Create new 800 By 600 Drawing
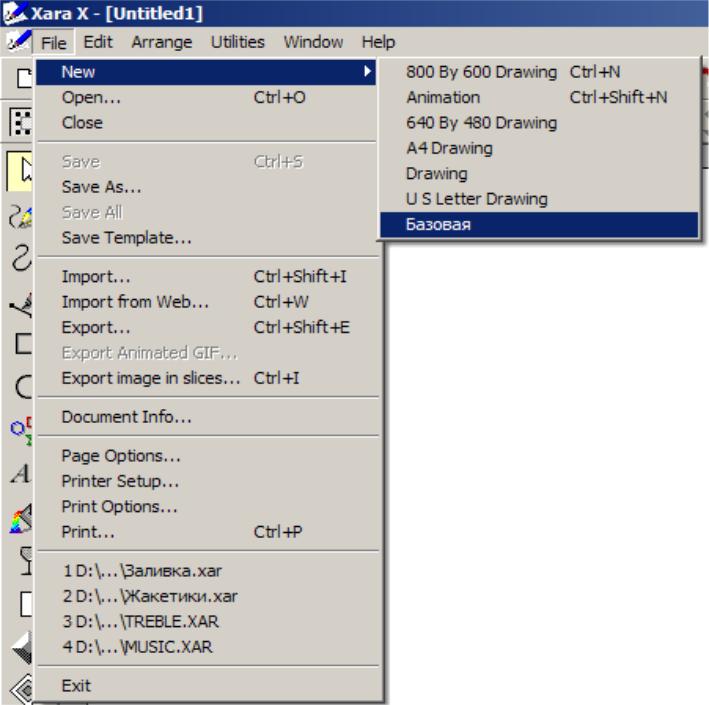 coord(539,72)
